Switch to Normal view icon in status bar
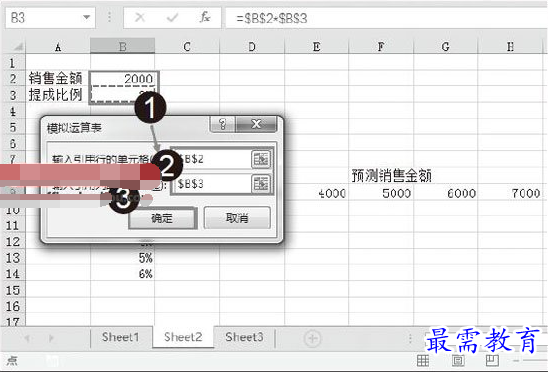 click(x=423, y=360)
